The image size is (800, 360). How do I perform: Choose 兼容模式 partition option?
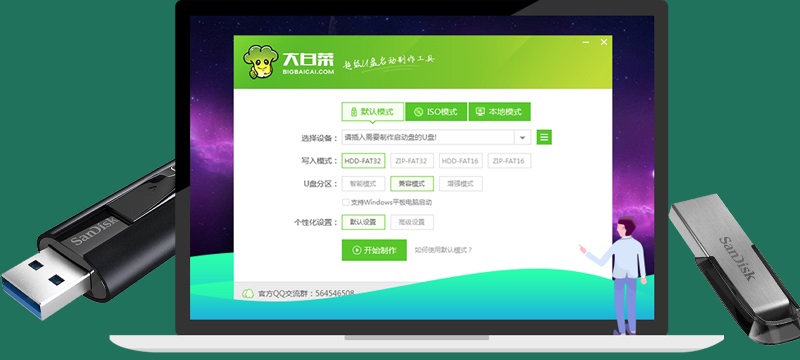412,184
